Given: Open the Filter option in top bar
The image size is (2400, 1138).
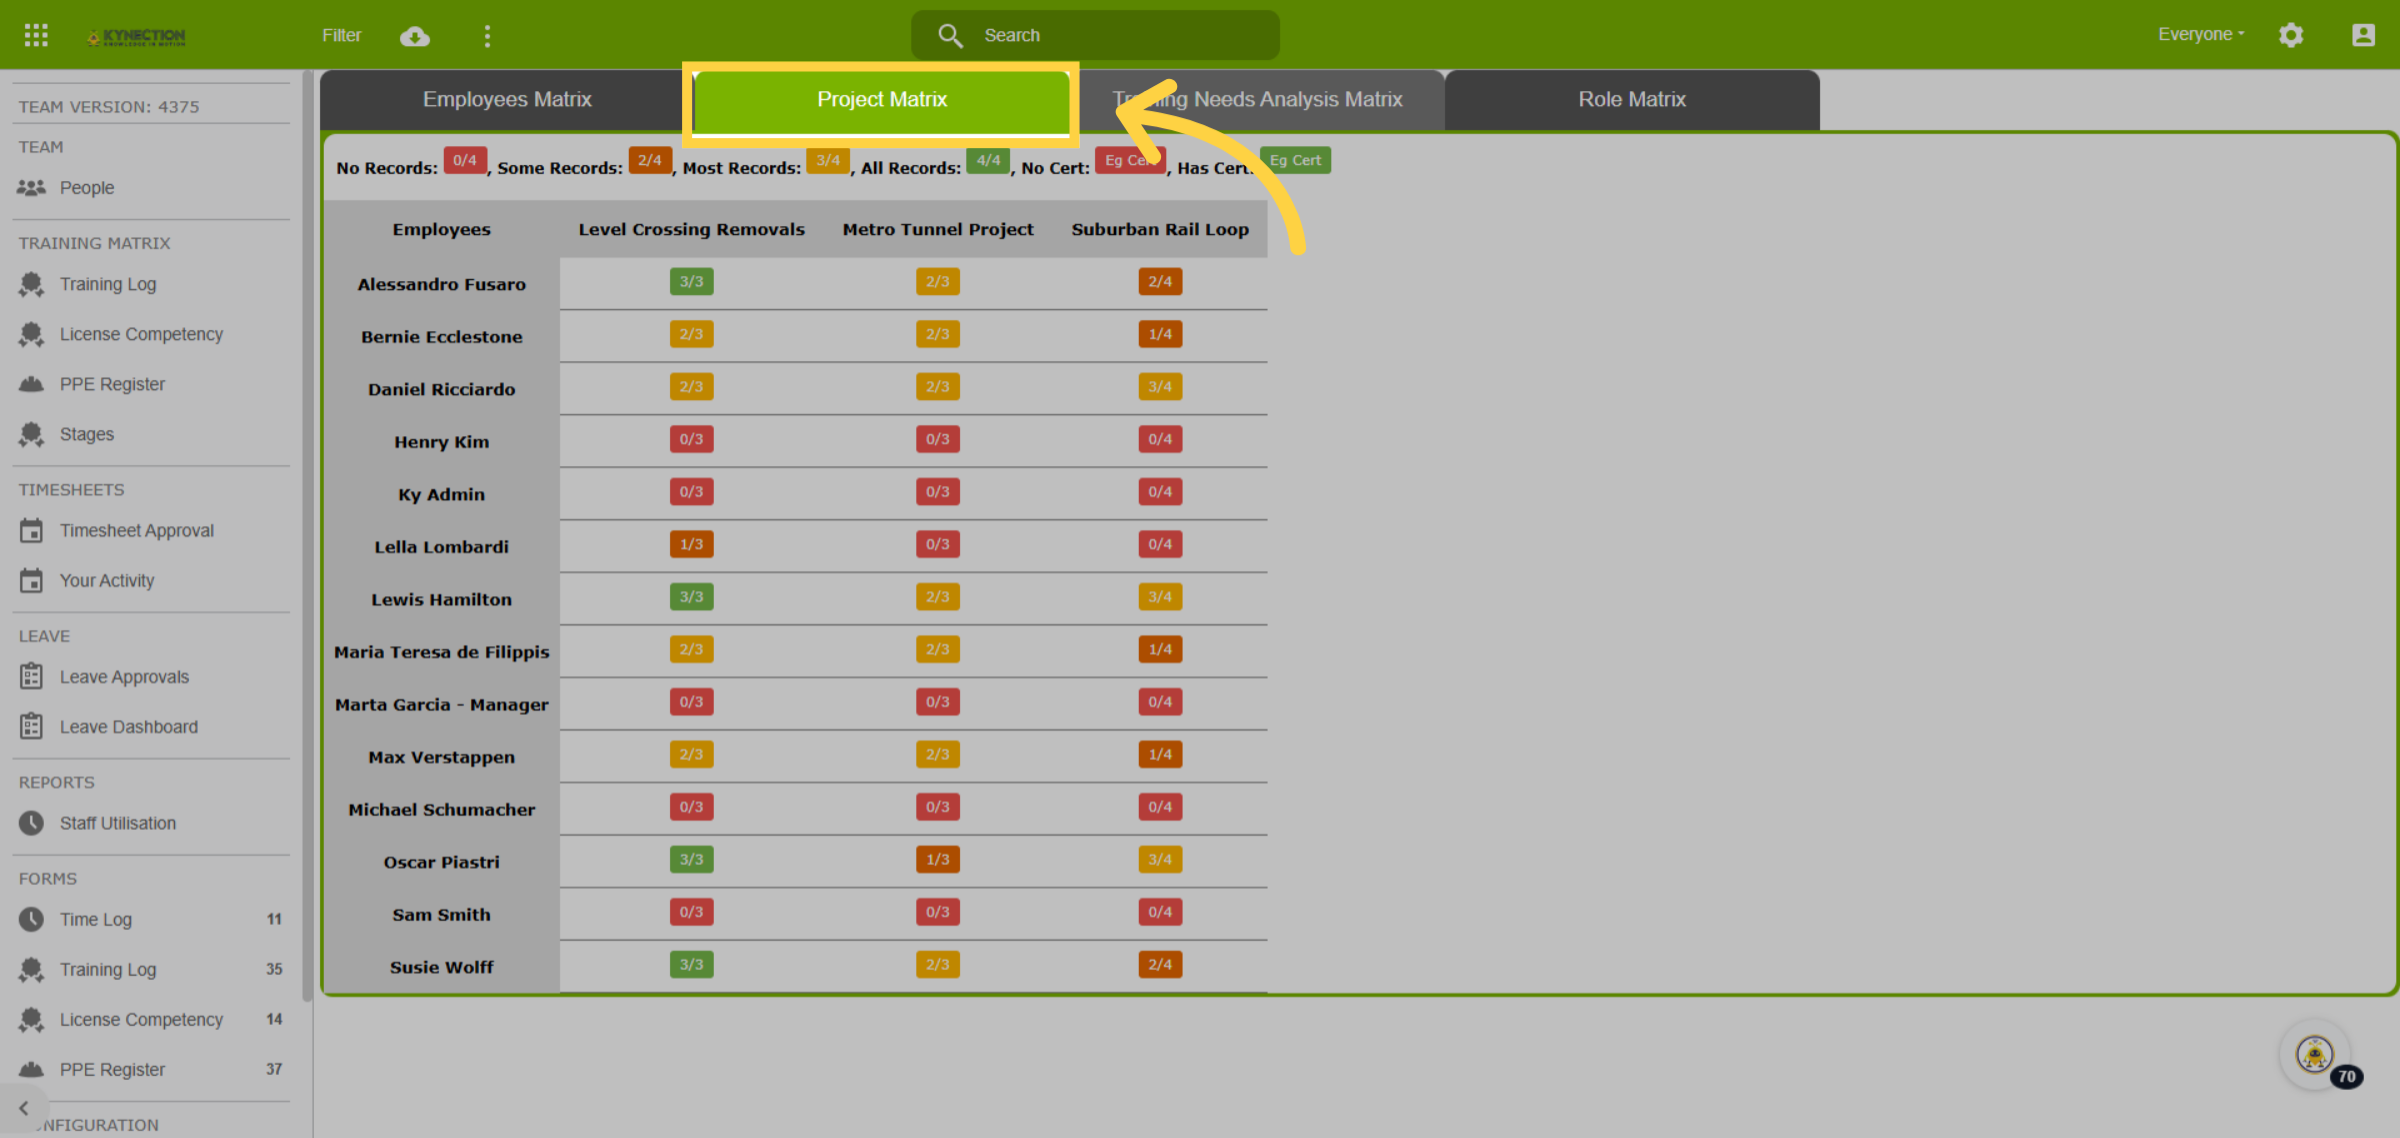Looking at the screenshot, I should [341, 35].
